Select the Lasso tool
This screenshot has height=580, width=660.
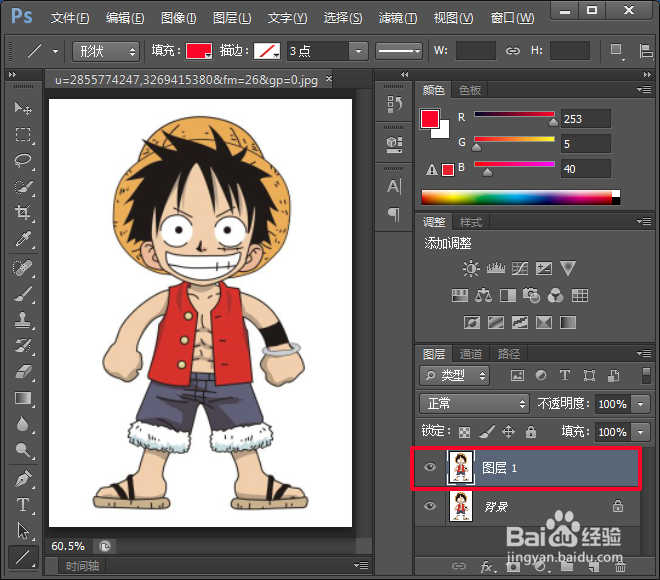23,160
